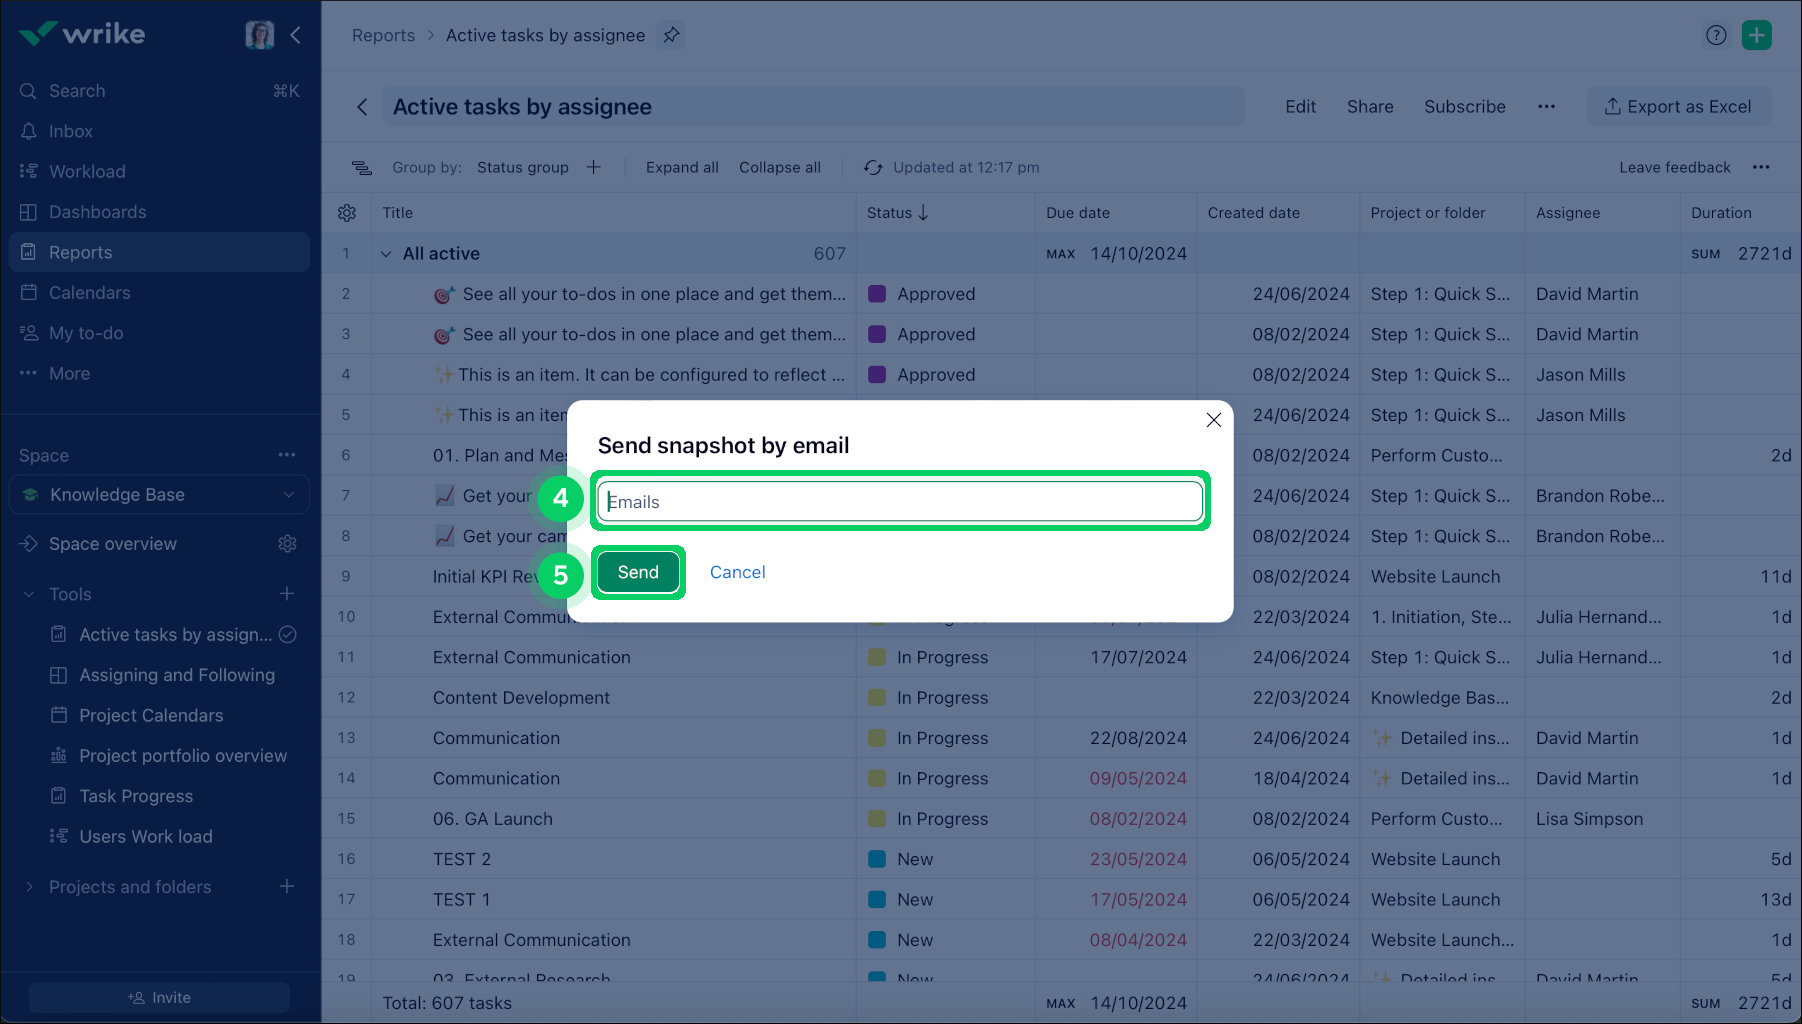Expand the Knowledge Base space dropdown
The image size is (1802, 1024).
[x=288, y=495]
